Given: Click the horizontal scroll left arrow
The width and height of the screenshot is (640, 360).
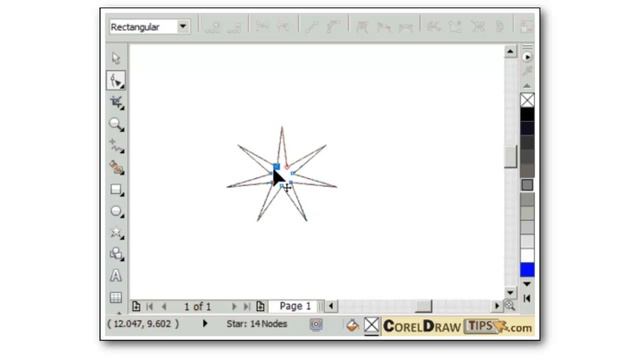Looking at the screenshot, I should click(331, 306).
